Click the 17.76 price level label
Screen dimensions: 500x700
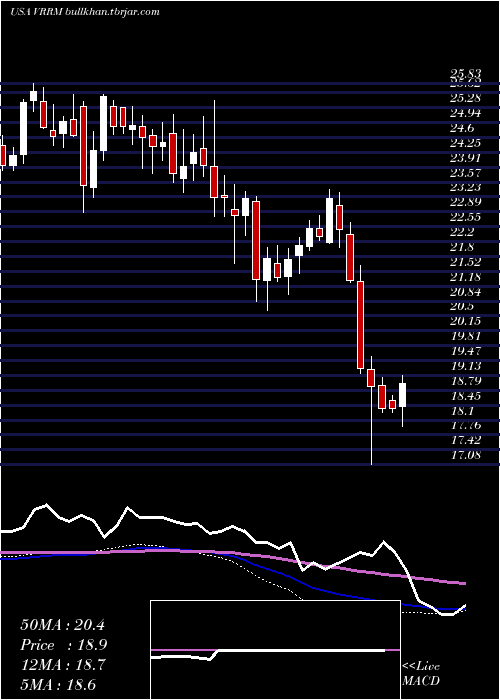click(x=466, y=425)
